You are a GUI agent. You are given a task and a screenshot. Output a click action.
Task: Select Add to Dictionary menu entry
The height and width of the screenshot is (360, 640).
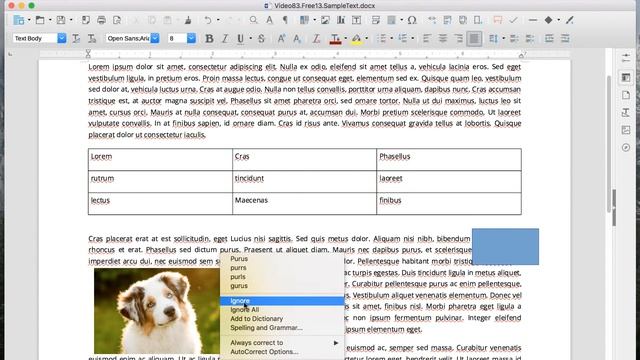[x=282, y=319]
